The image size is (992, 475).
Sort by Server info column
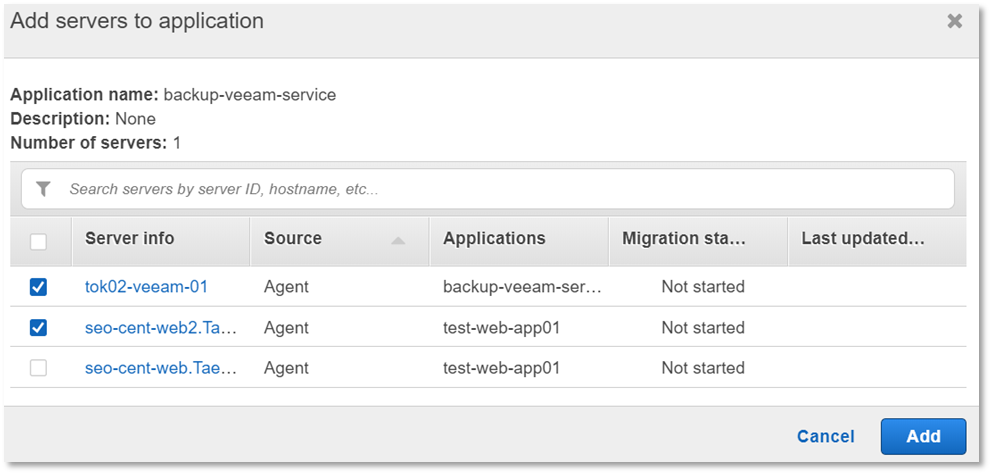(x=130, y=239)
